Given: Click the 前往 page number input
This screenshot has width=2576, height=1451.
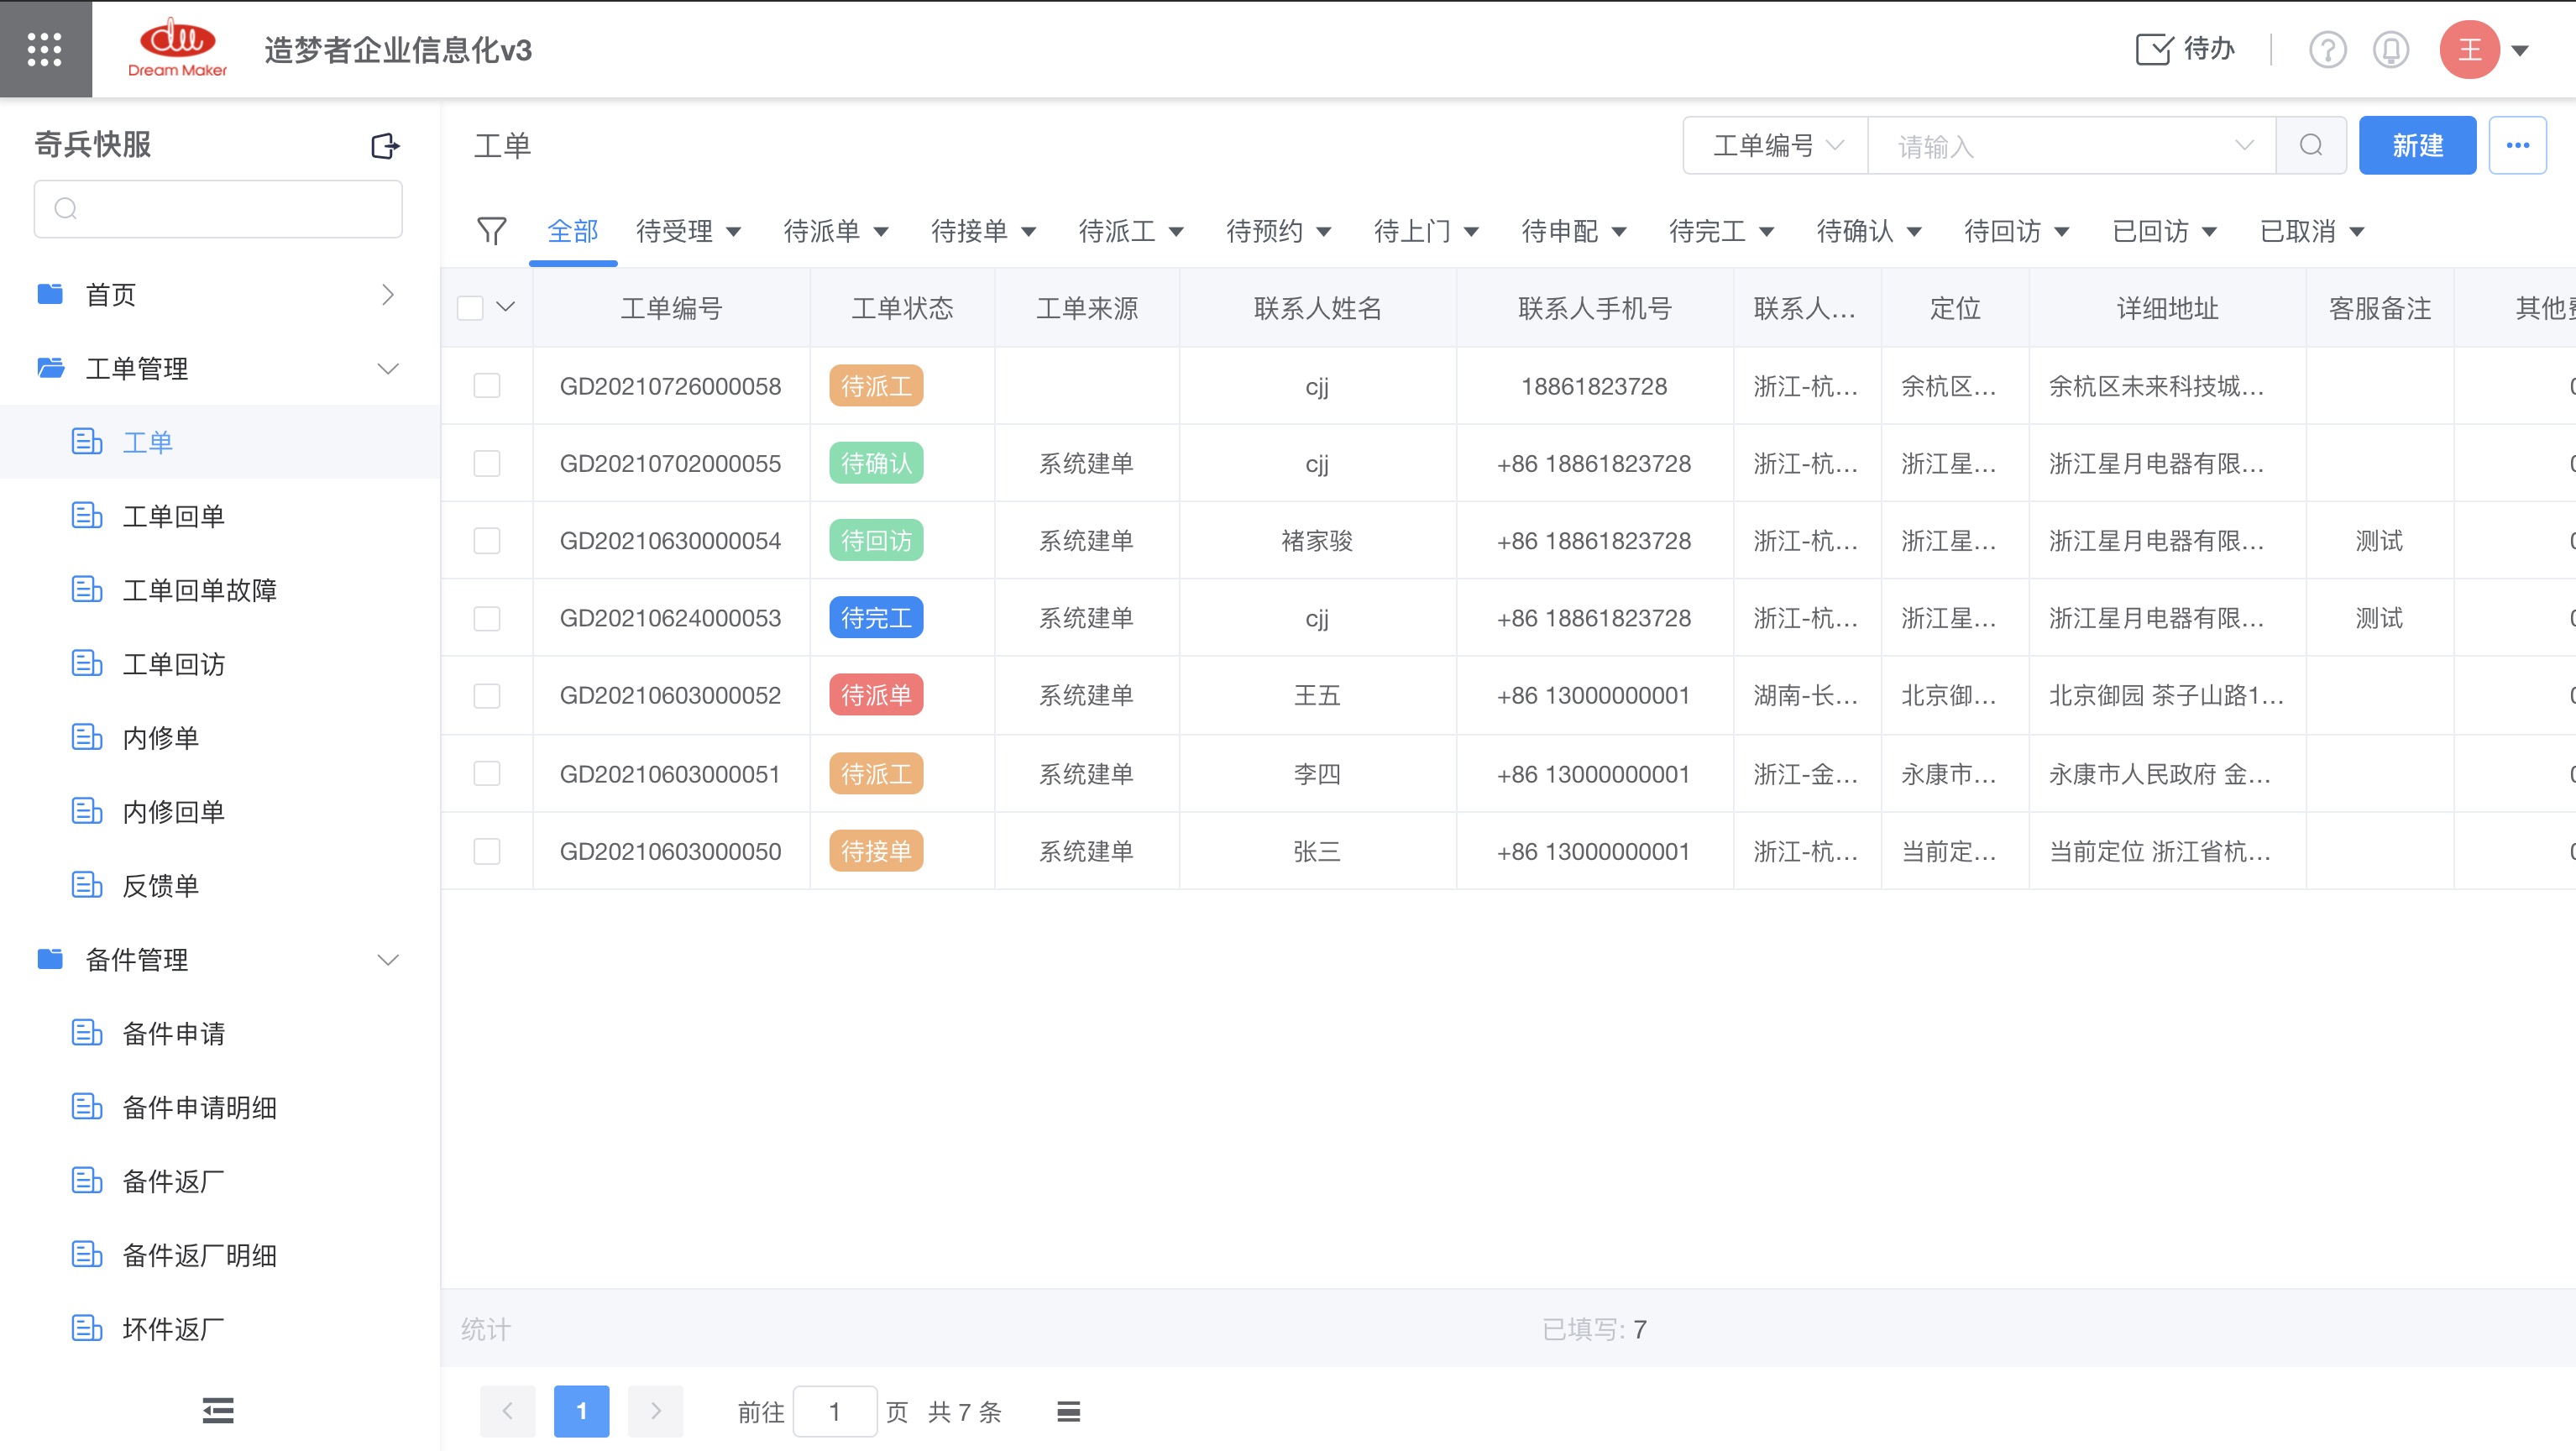Looking at the screenshot, I should pos(834,1411).
